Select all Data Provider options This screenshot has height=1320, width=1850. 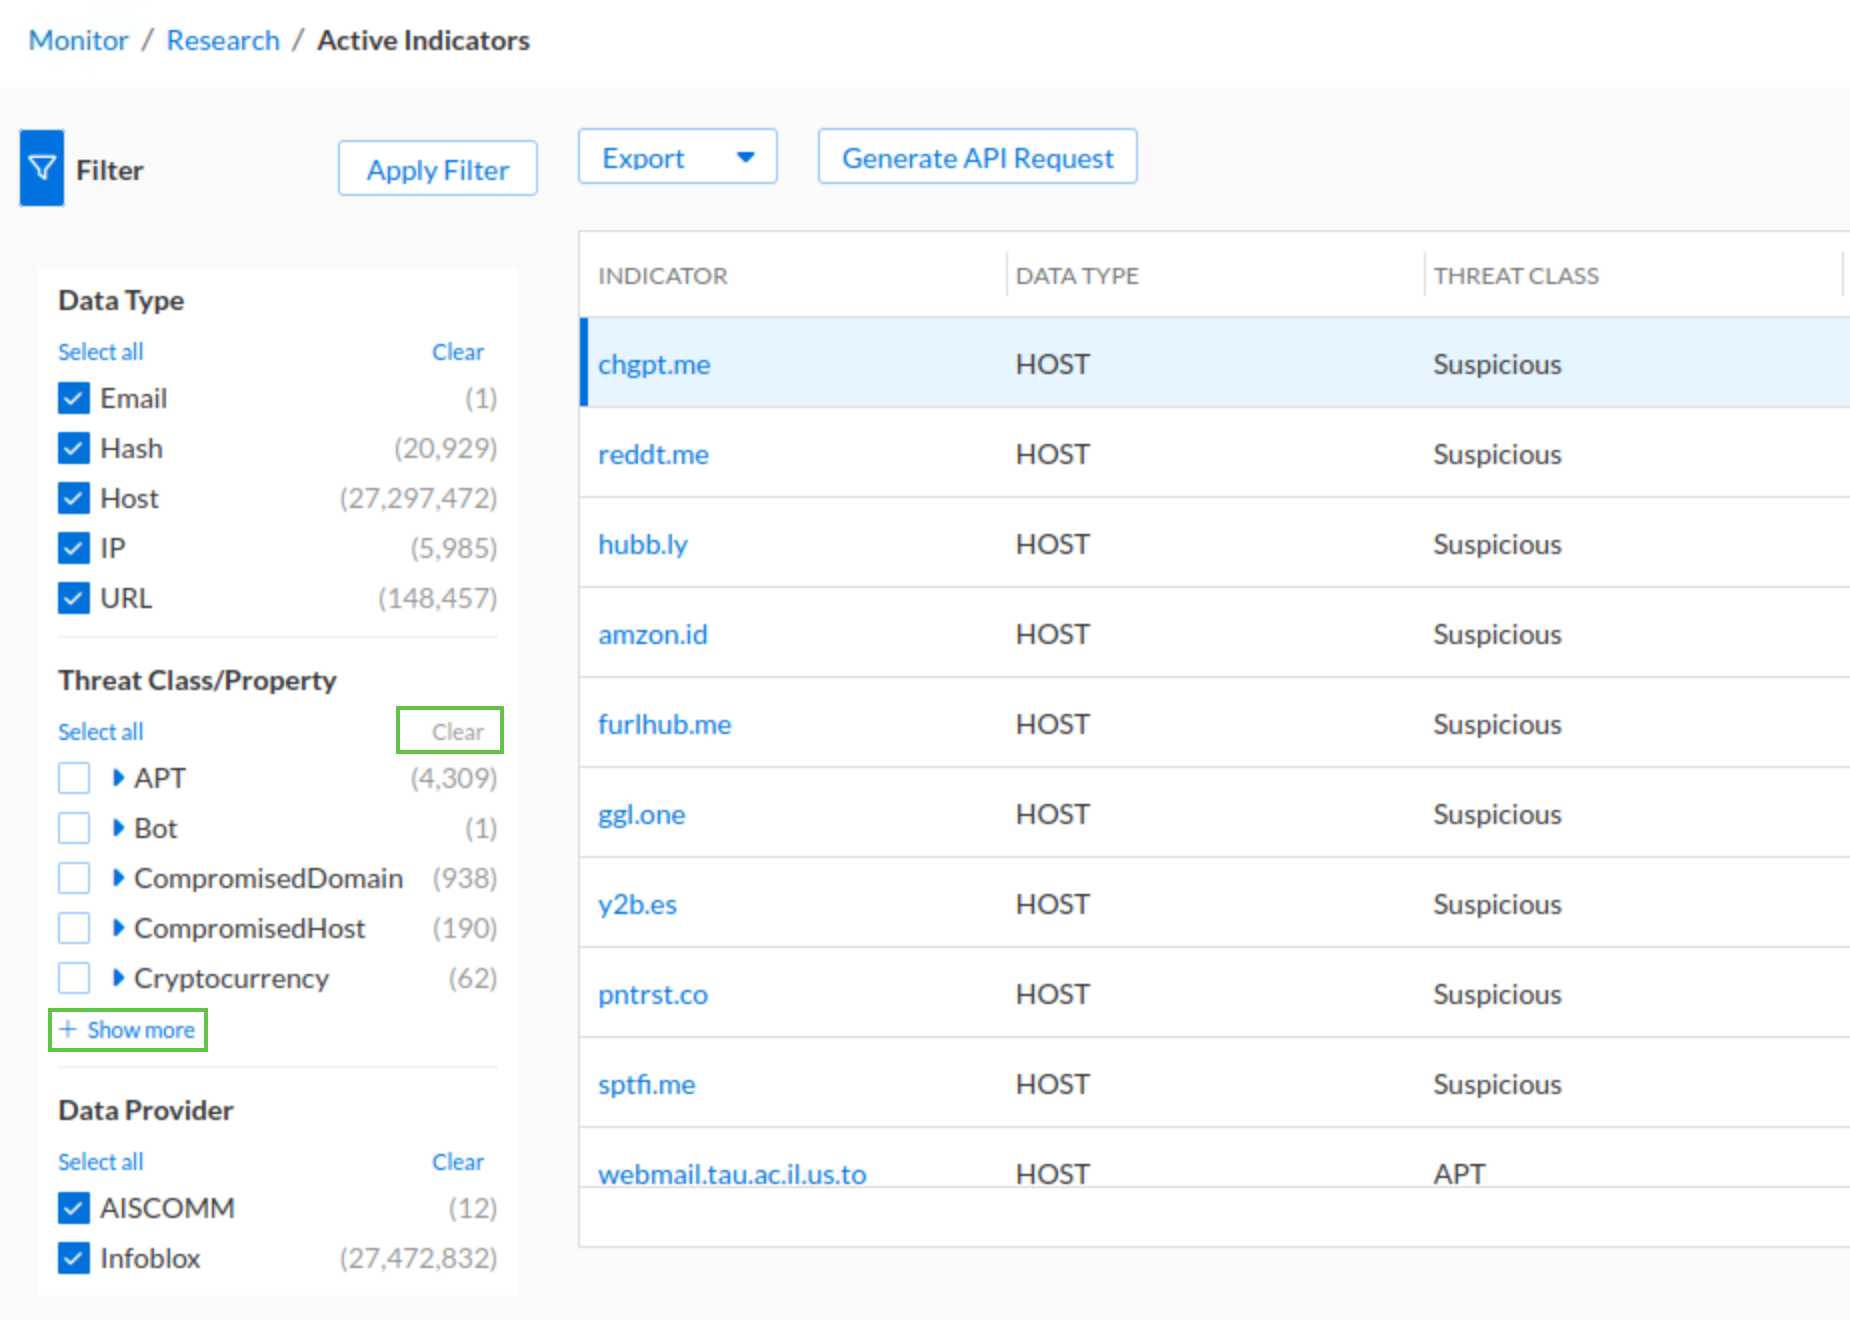[x=100, y=1161]
